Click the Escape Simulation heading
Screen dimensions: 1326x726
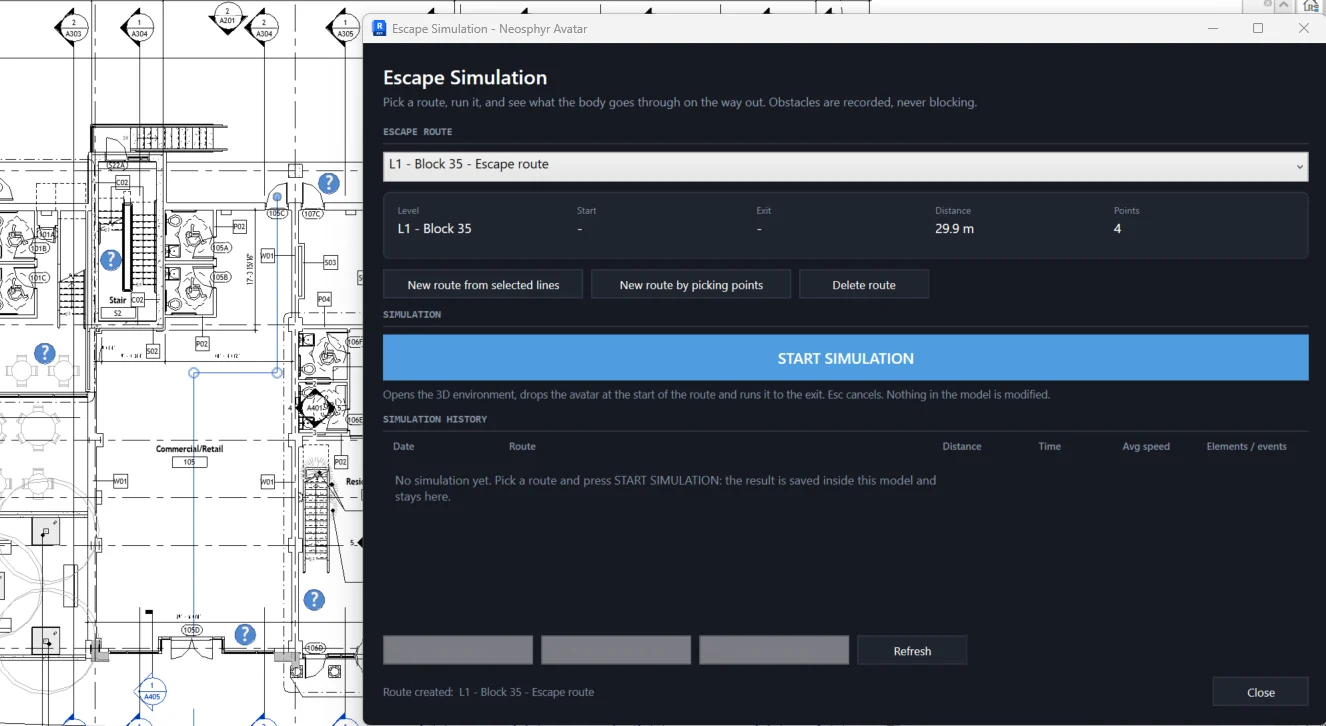click(465, 78)
